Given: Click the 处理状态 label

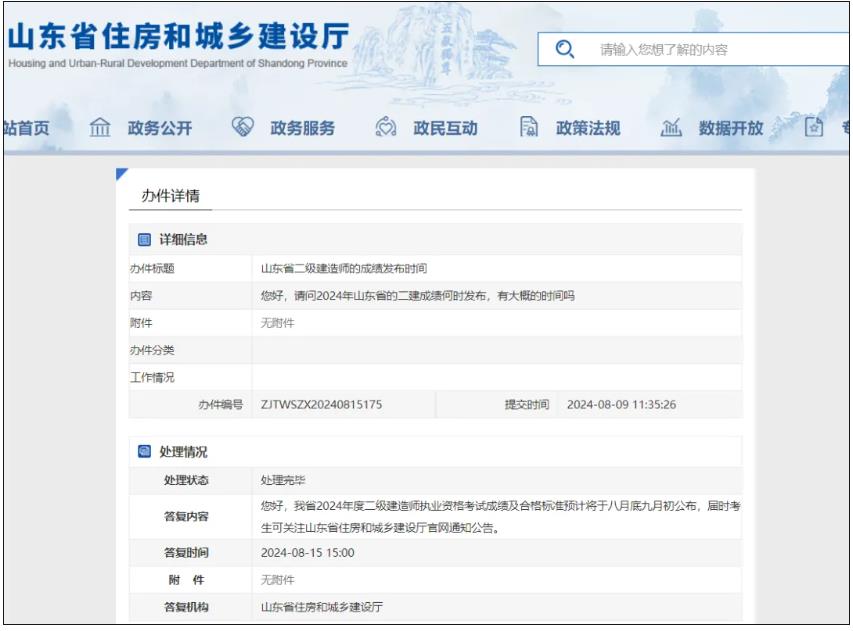Looking at the screenshot, I should click(x=187, y=480).
